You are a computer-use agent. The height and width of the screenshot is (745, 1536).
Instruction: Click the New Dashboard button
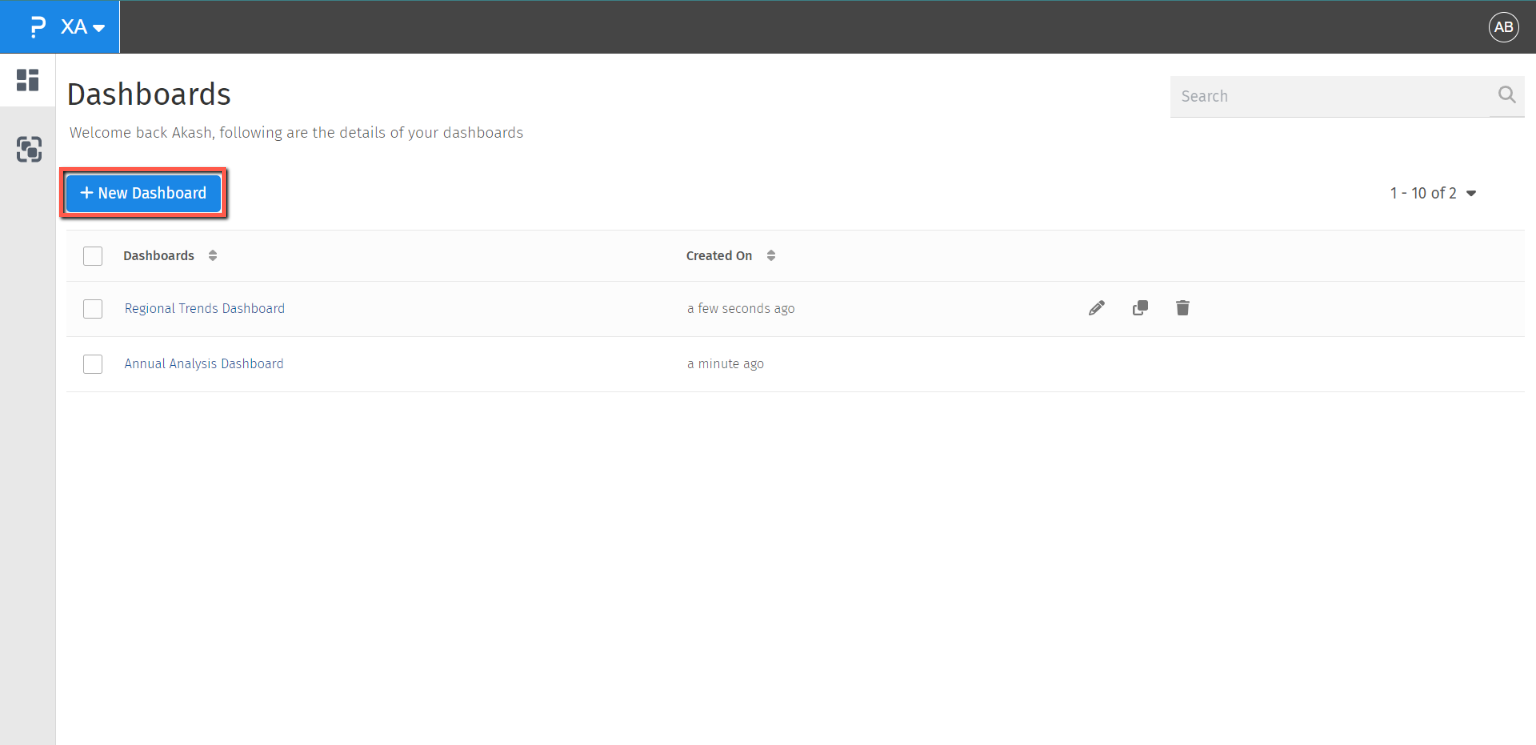[143, 193]
